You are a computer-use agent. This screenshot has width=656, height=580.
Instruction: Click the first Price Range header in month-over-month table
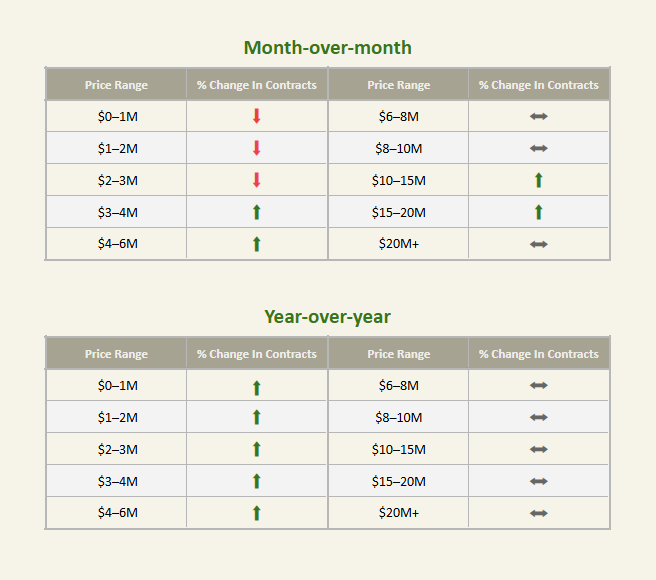point(116,85)
